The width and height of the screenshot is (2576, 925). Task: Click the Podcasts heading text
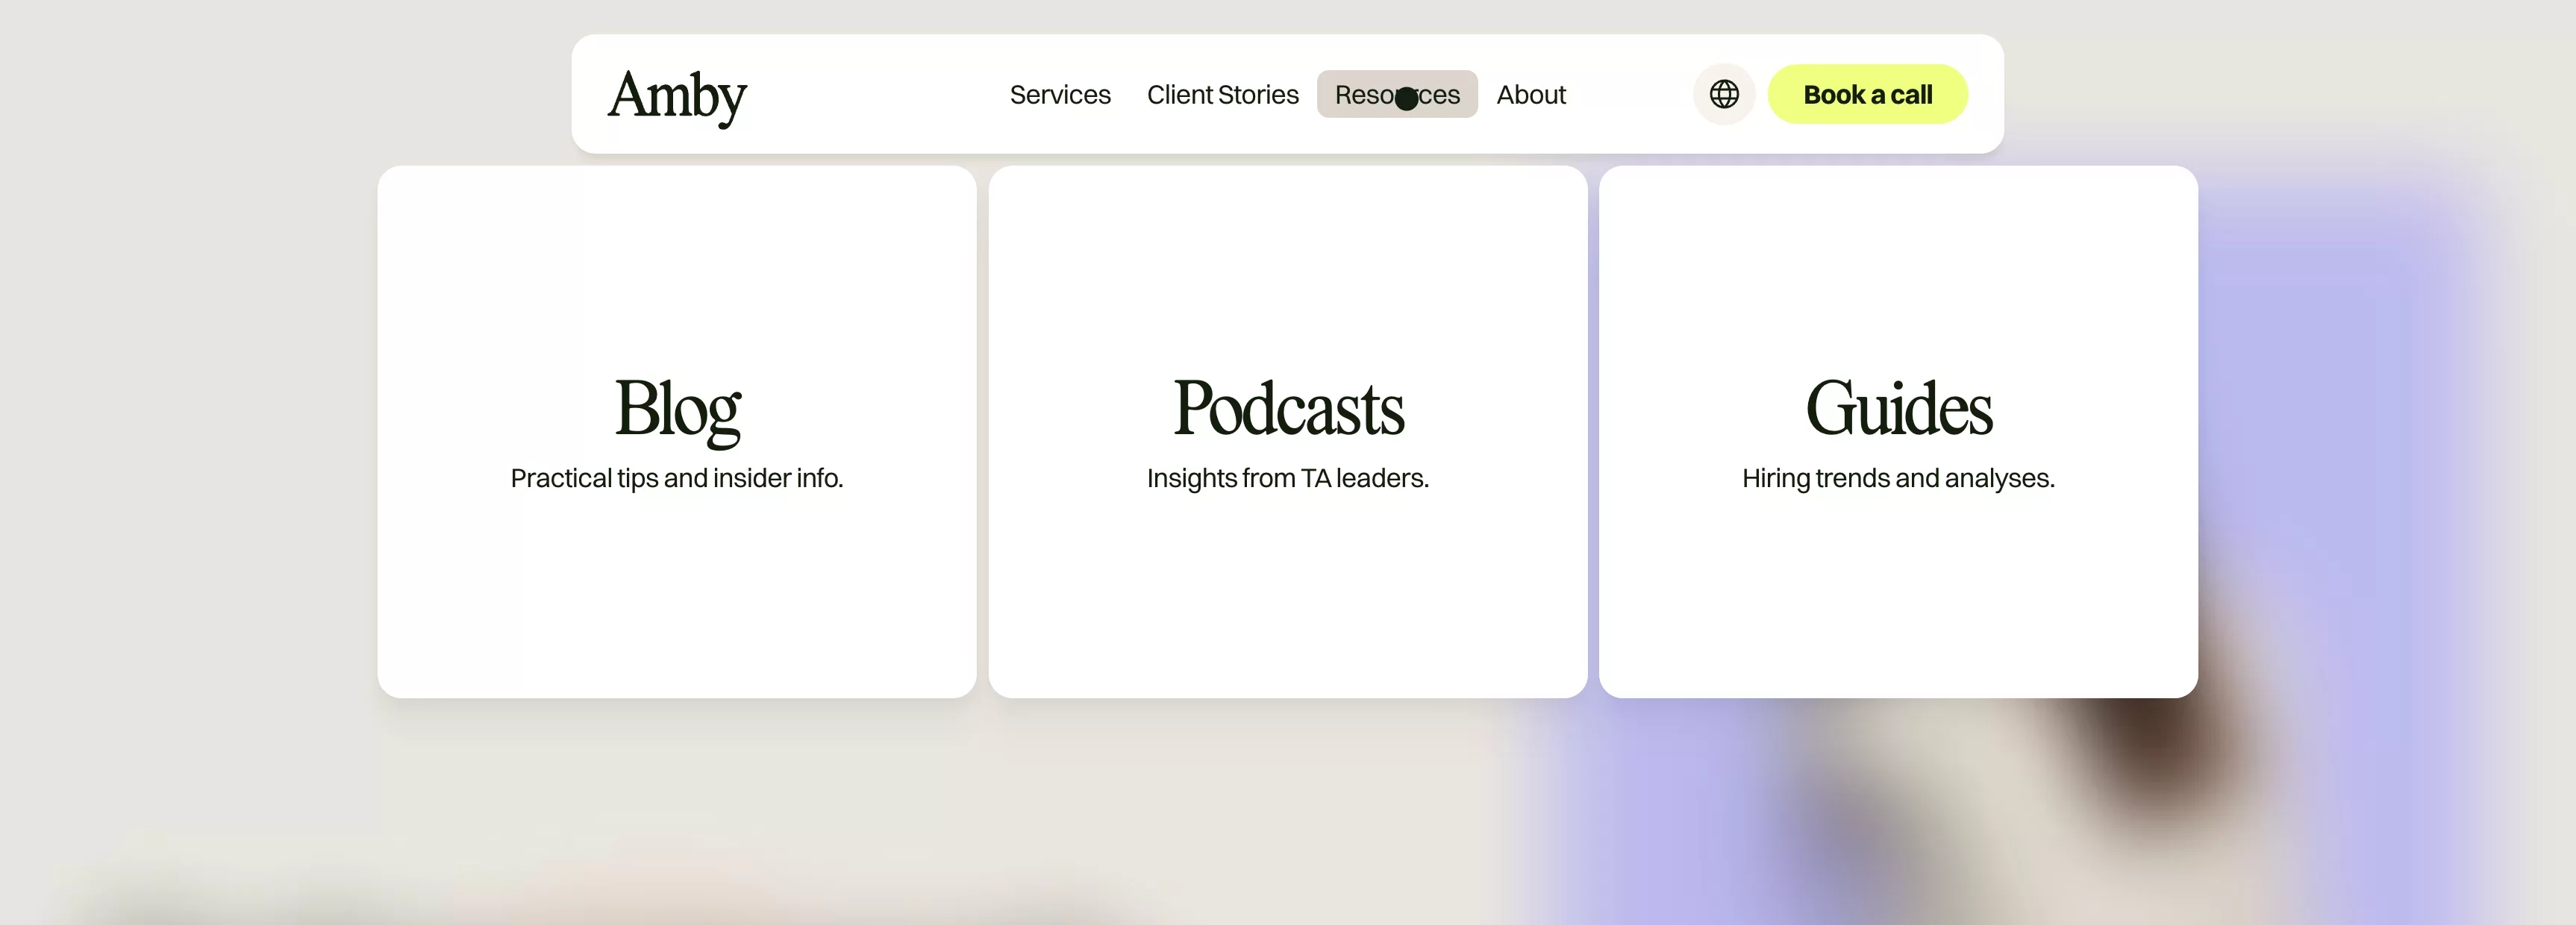(x=1287, y=408)
